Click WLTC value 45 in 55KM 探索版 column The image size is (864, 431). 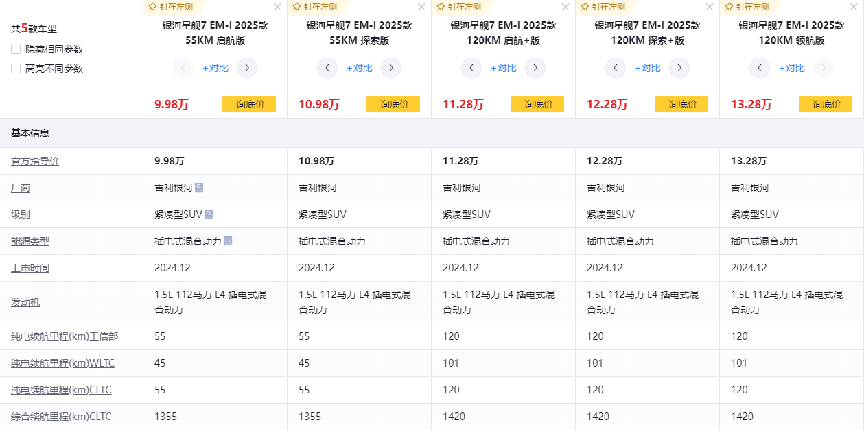click(304, 363)
